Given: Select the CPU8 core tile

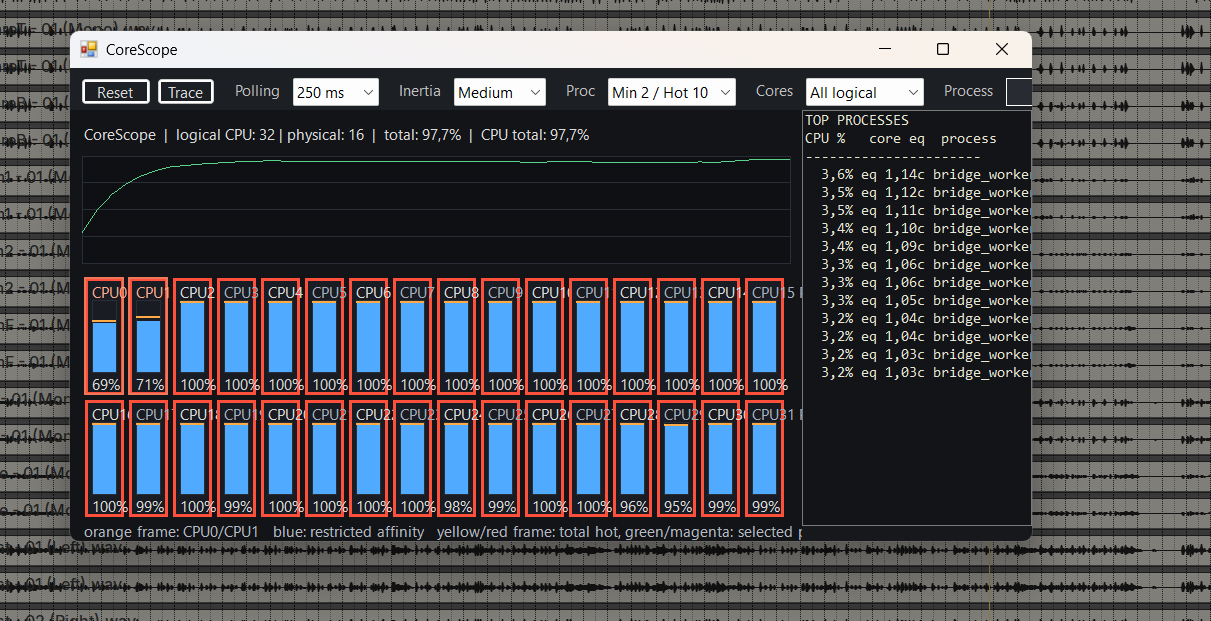Looking at the screenshot, I should pos(457,336).
